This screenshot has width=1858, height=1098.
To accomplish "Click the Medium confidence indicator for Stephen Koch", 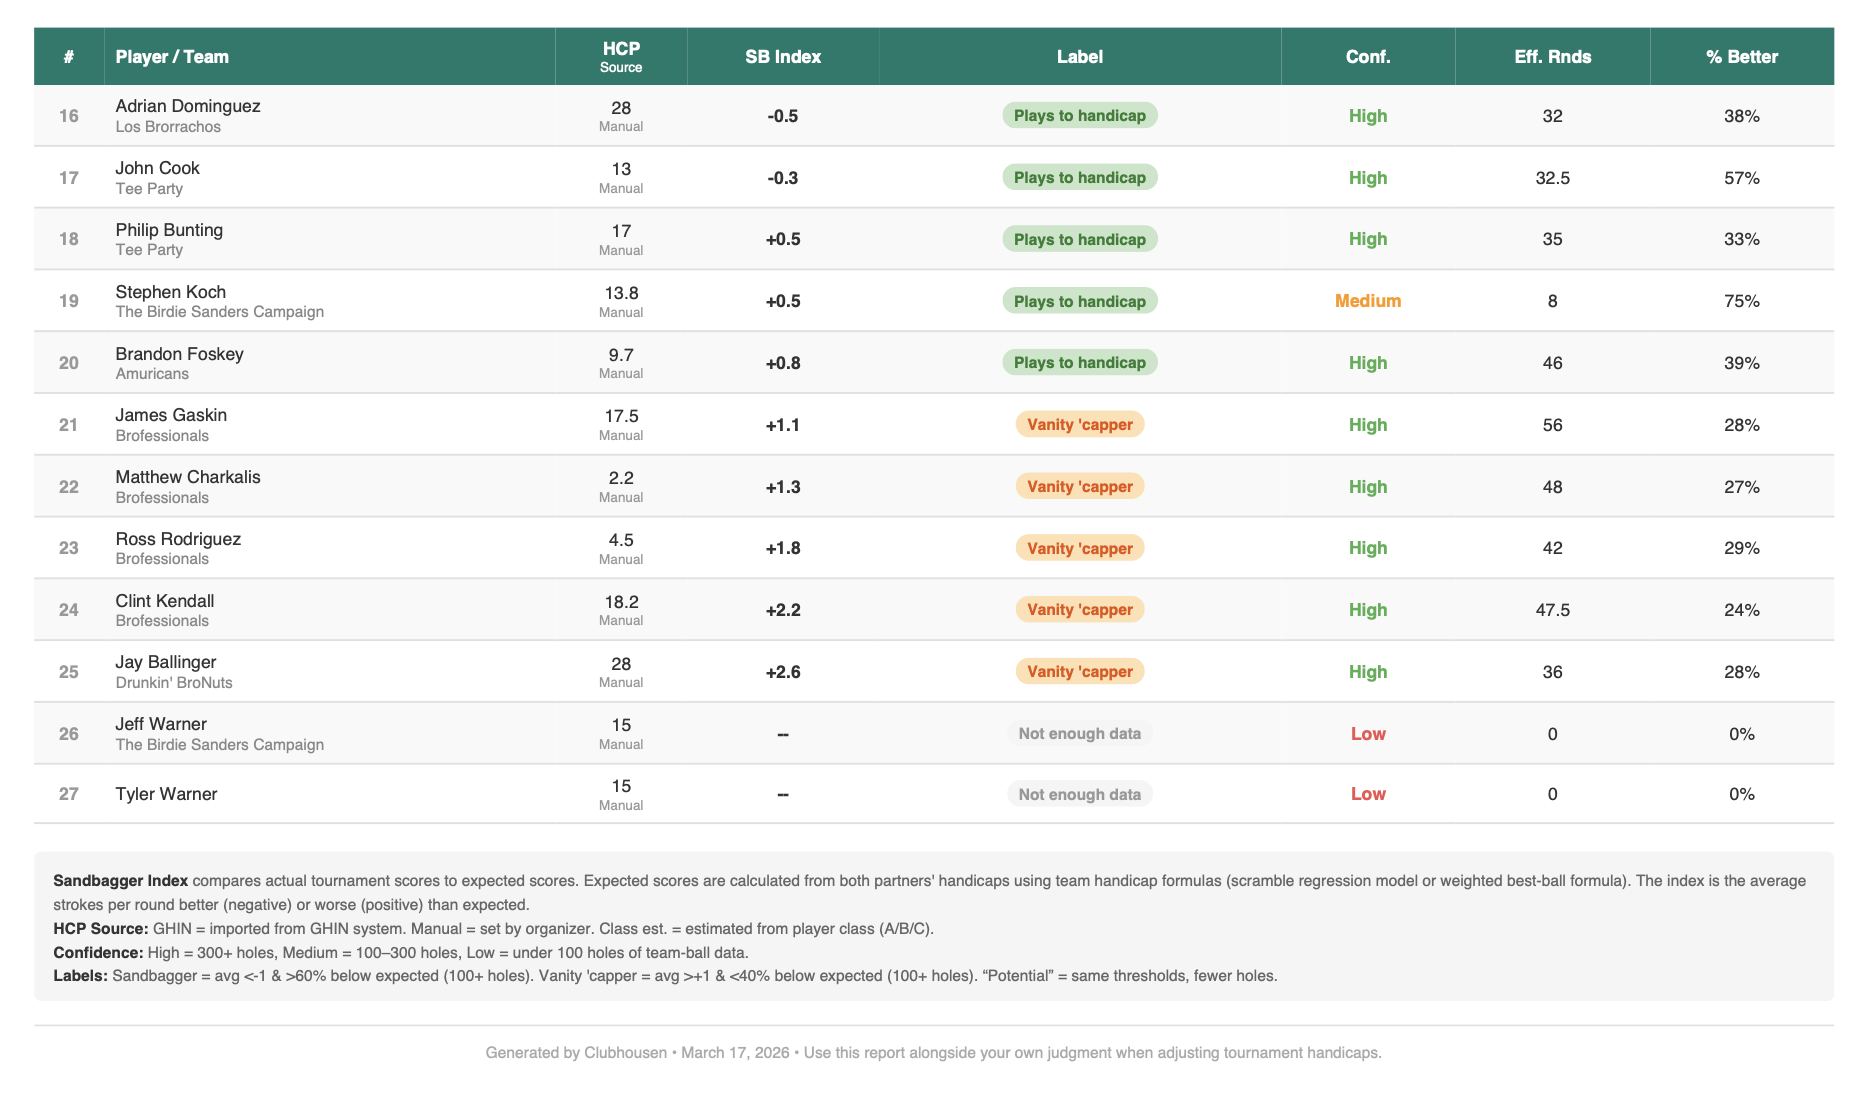I will pos(1367,300).
